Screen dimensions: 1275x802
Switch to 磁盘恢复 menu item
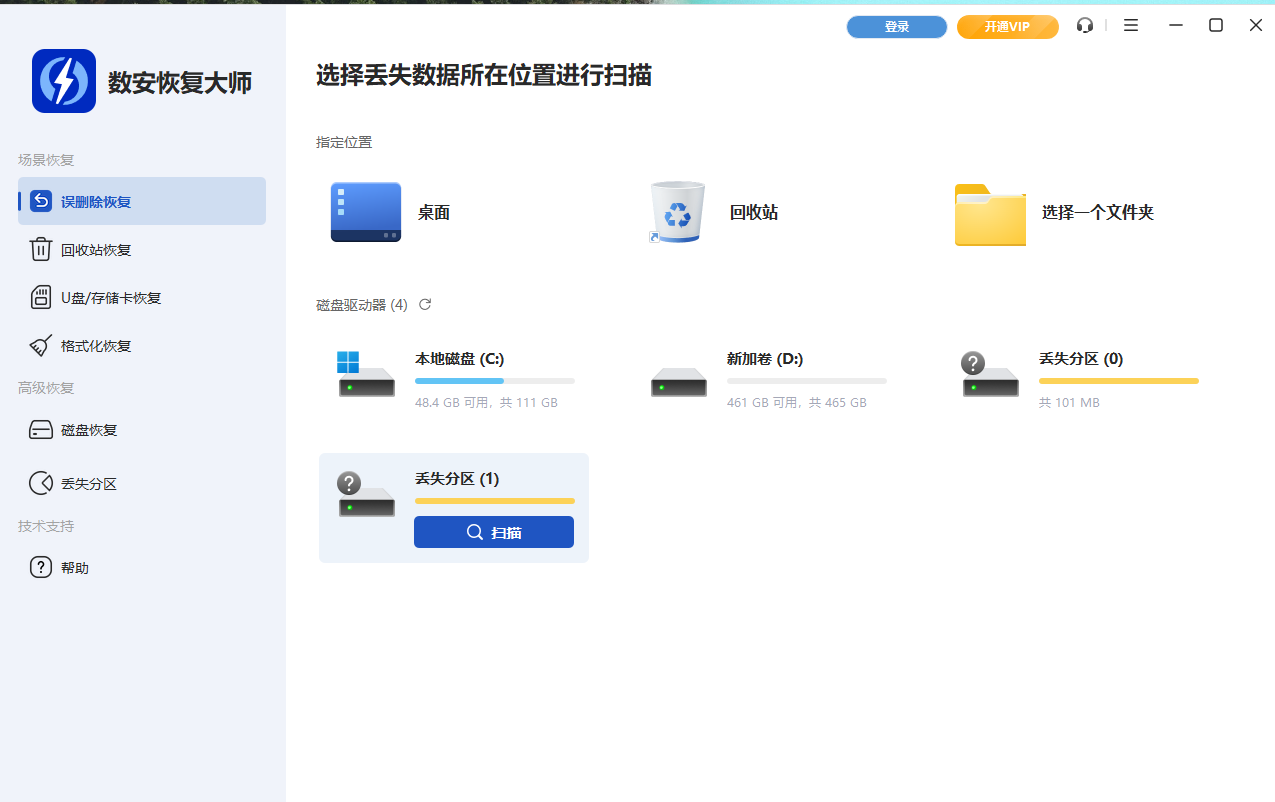point(142,430)
